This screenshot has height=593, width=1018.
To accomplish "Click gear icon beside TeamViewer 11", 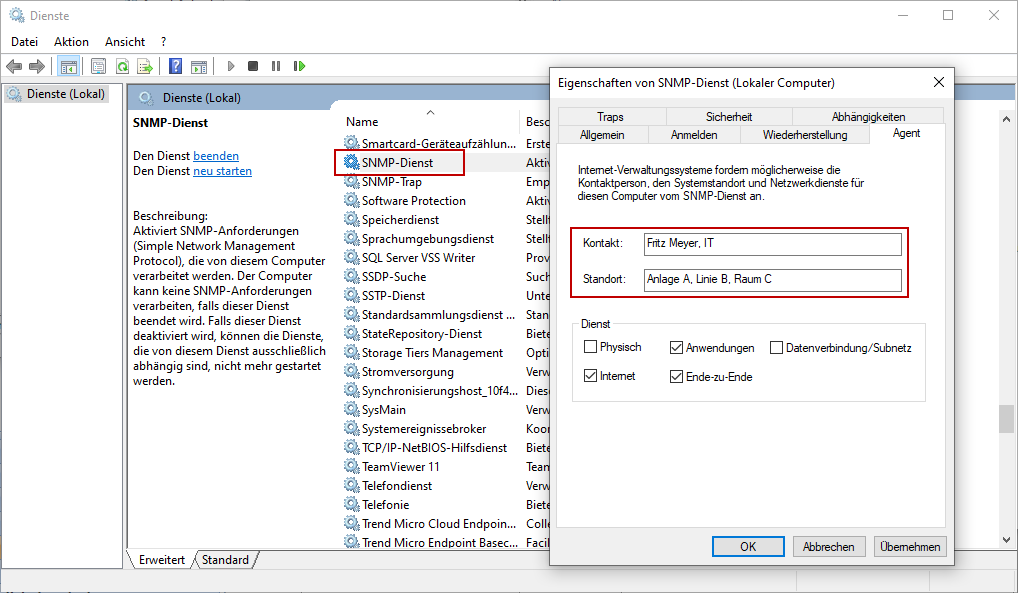I will point(351,466).
